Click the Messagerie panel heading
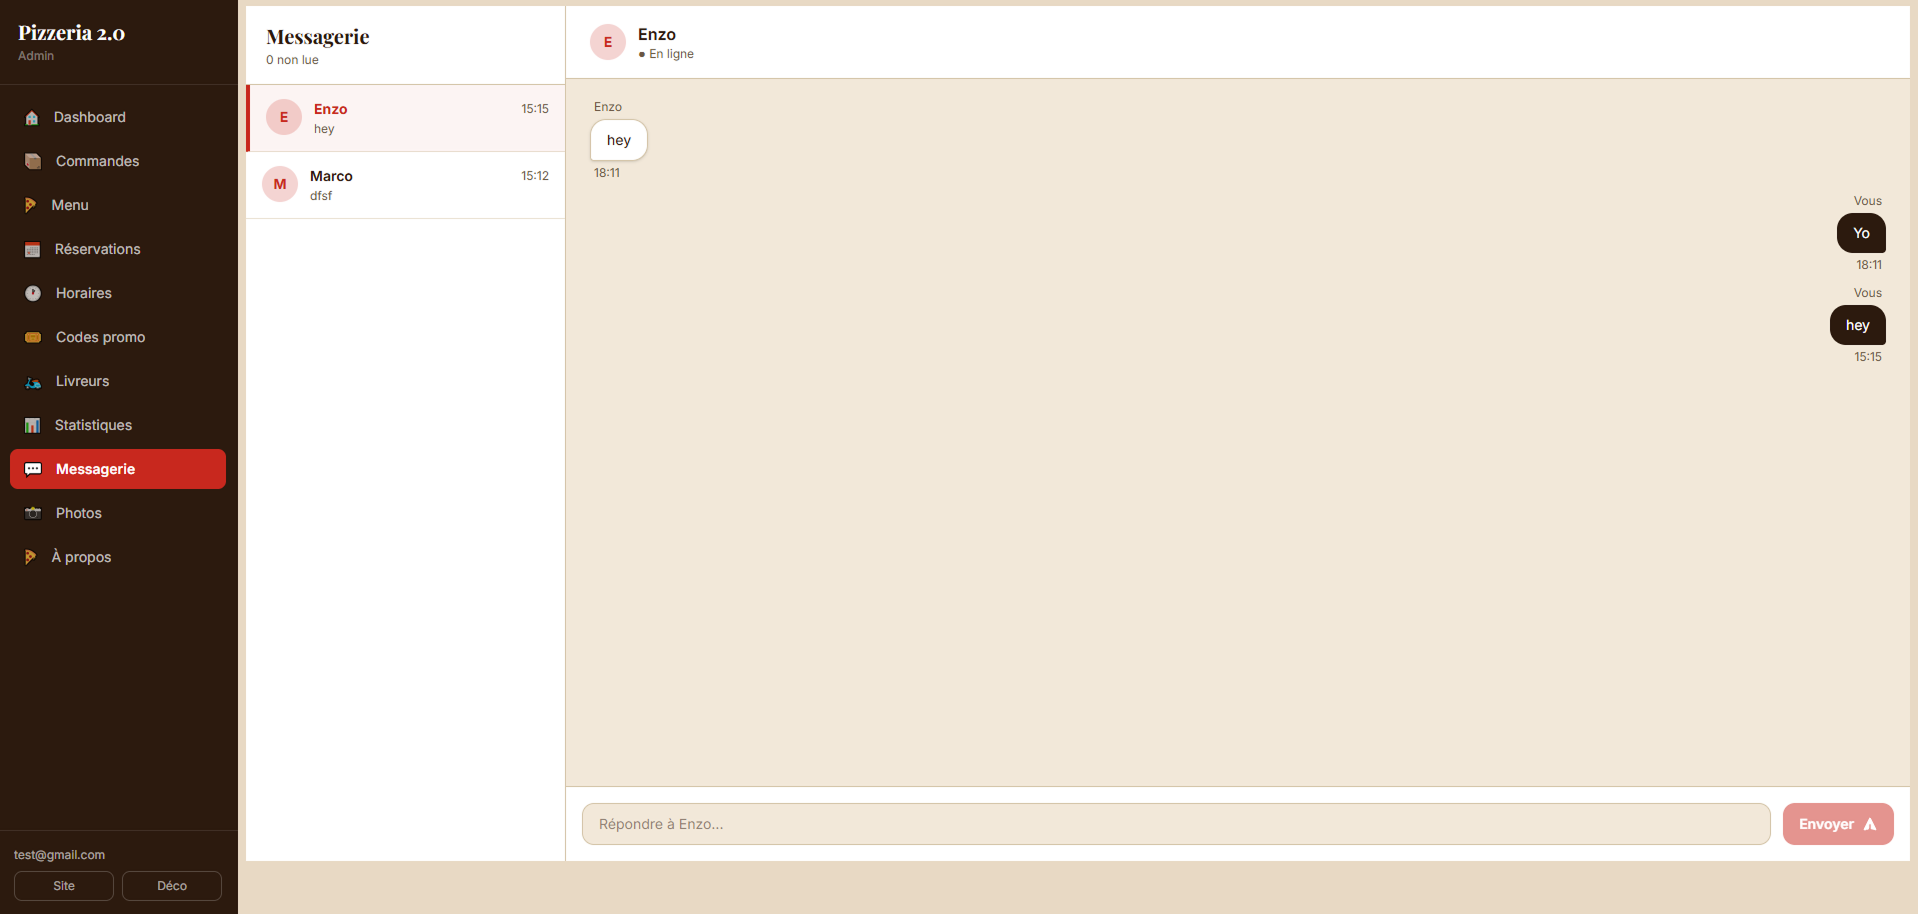Image resolution: width=1918 pixels, height=914 pixels. (318, 37)
